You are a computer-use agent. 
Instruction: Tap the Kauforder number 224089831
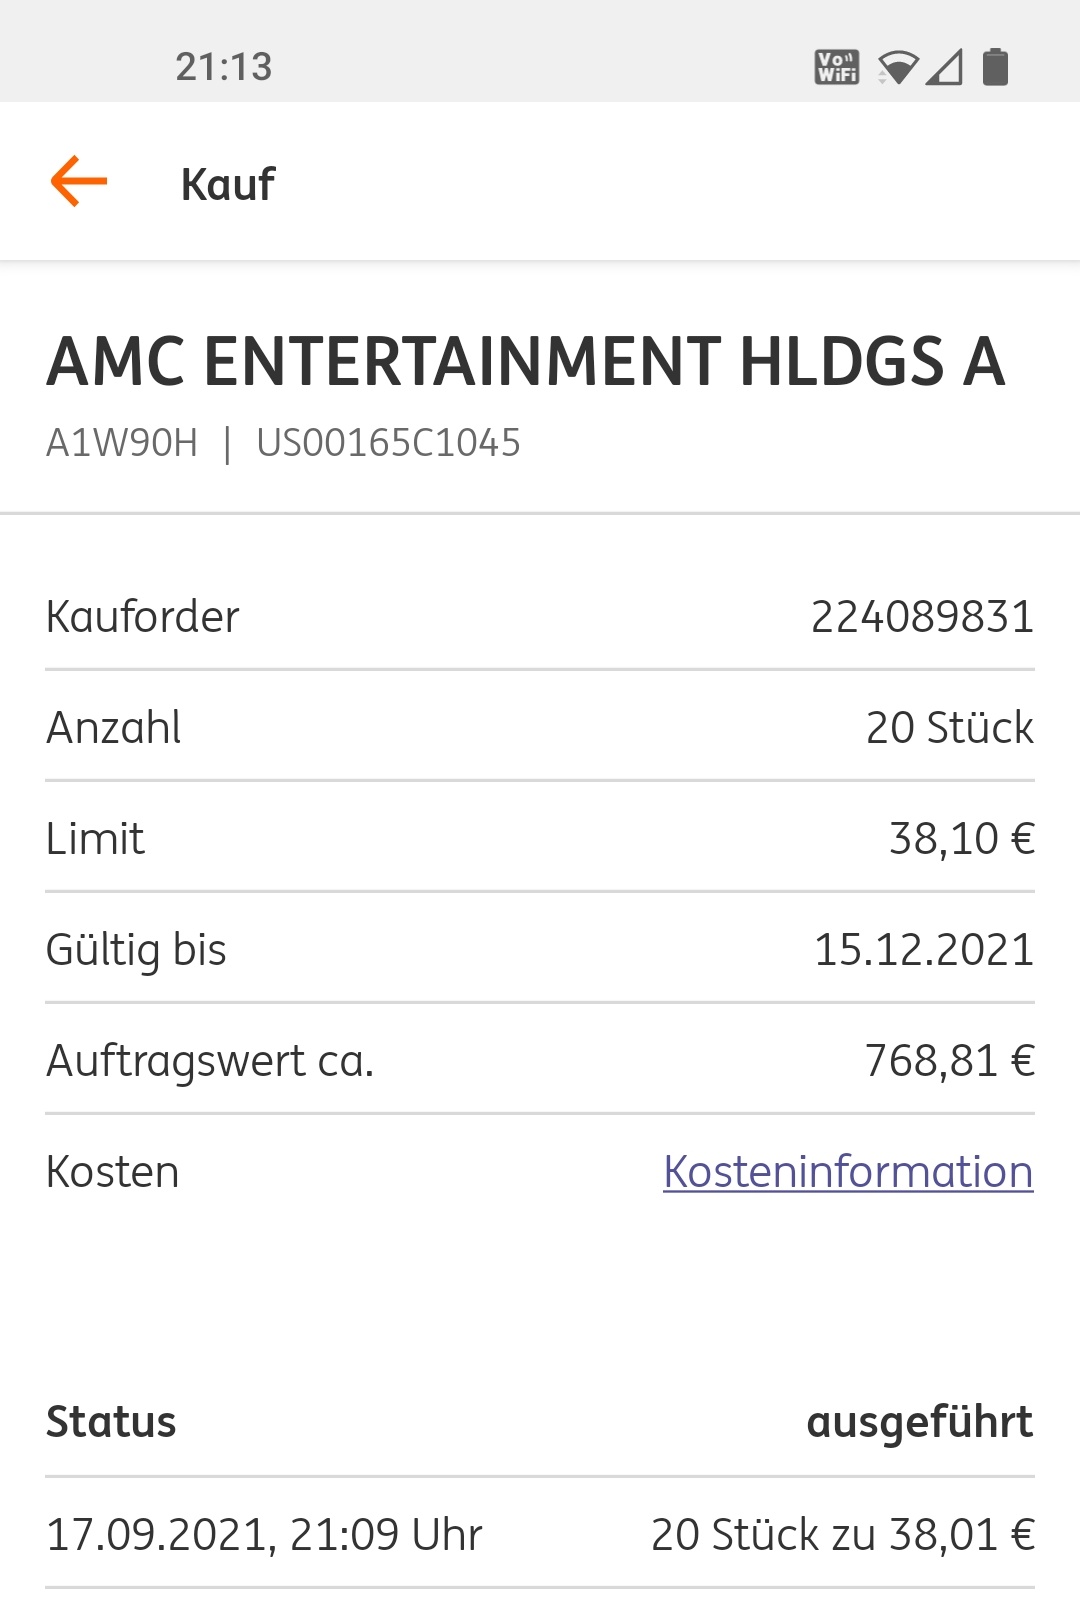[922, 617]
